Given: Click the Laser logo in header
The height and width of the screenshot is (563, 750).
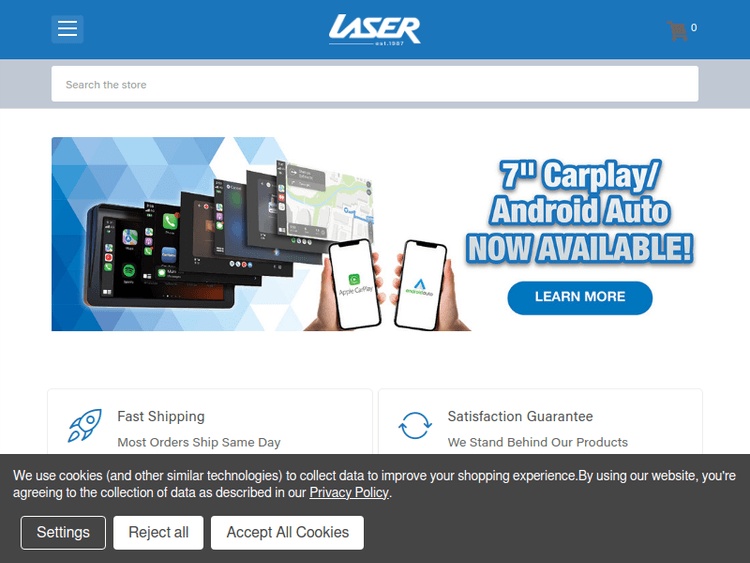Looking at the screenshot, I should 375,30.
